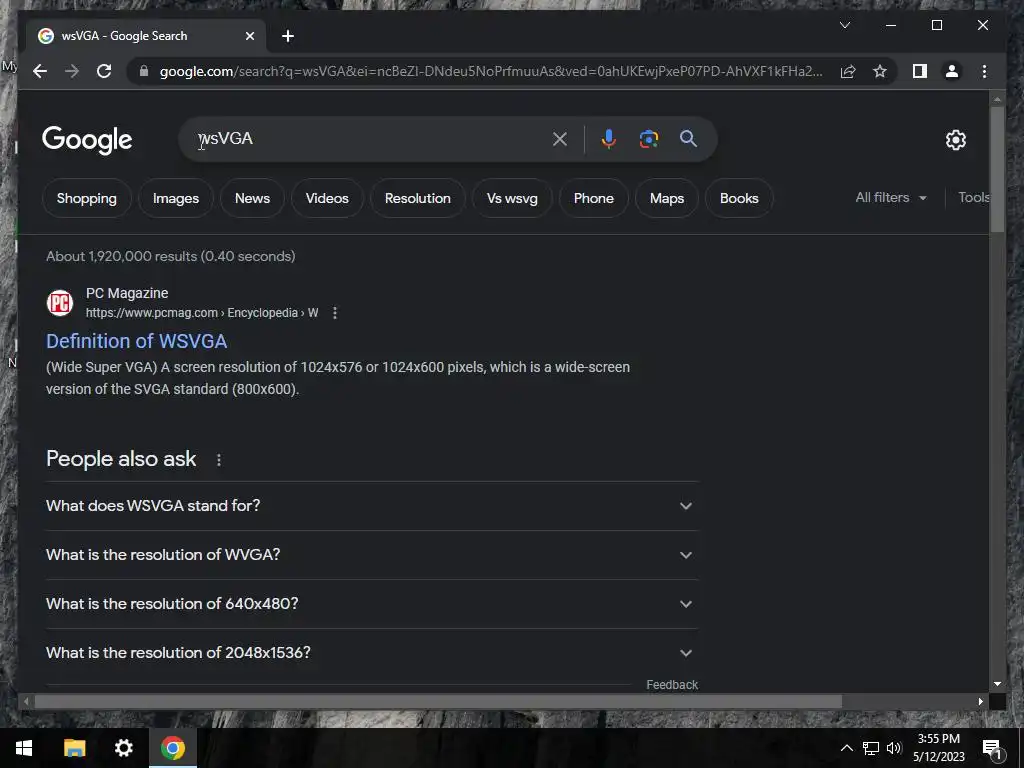Share this page icon in address bar
This screenshot has height=768, width=1024.
(848, 71)
